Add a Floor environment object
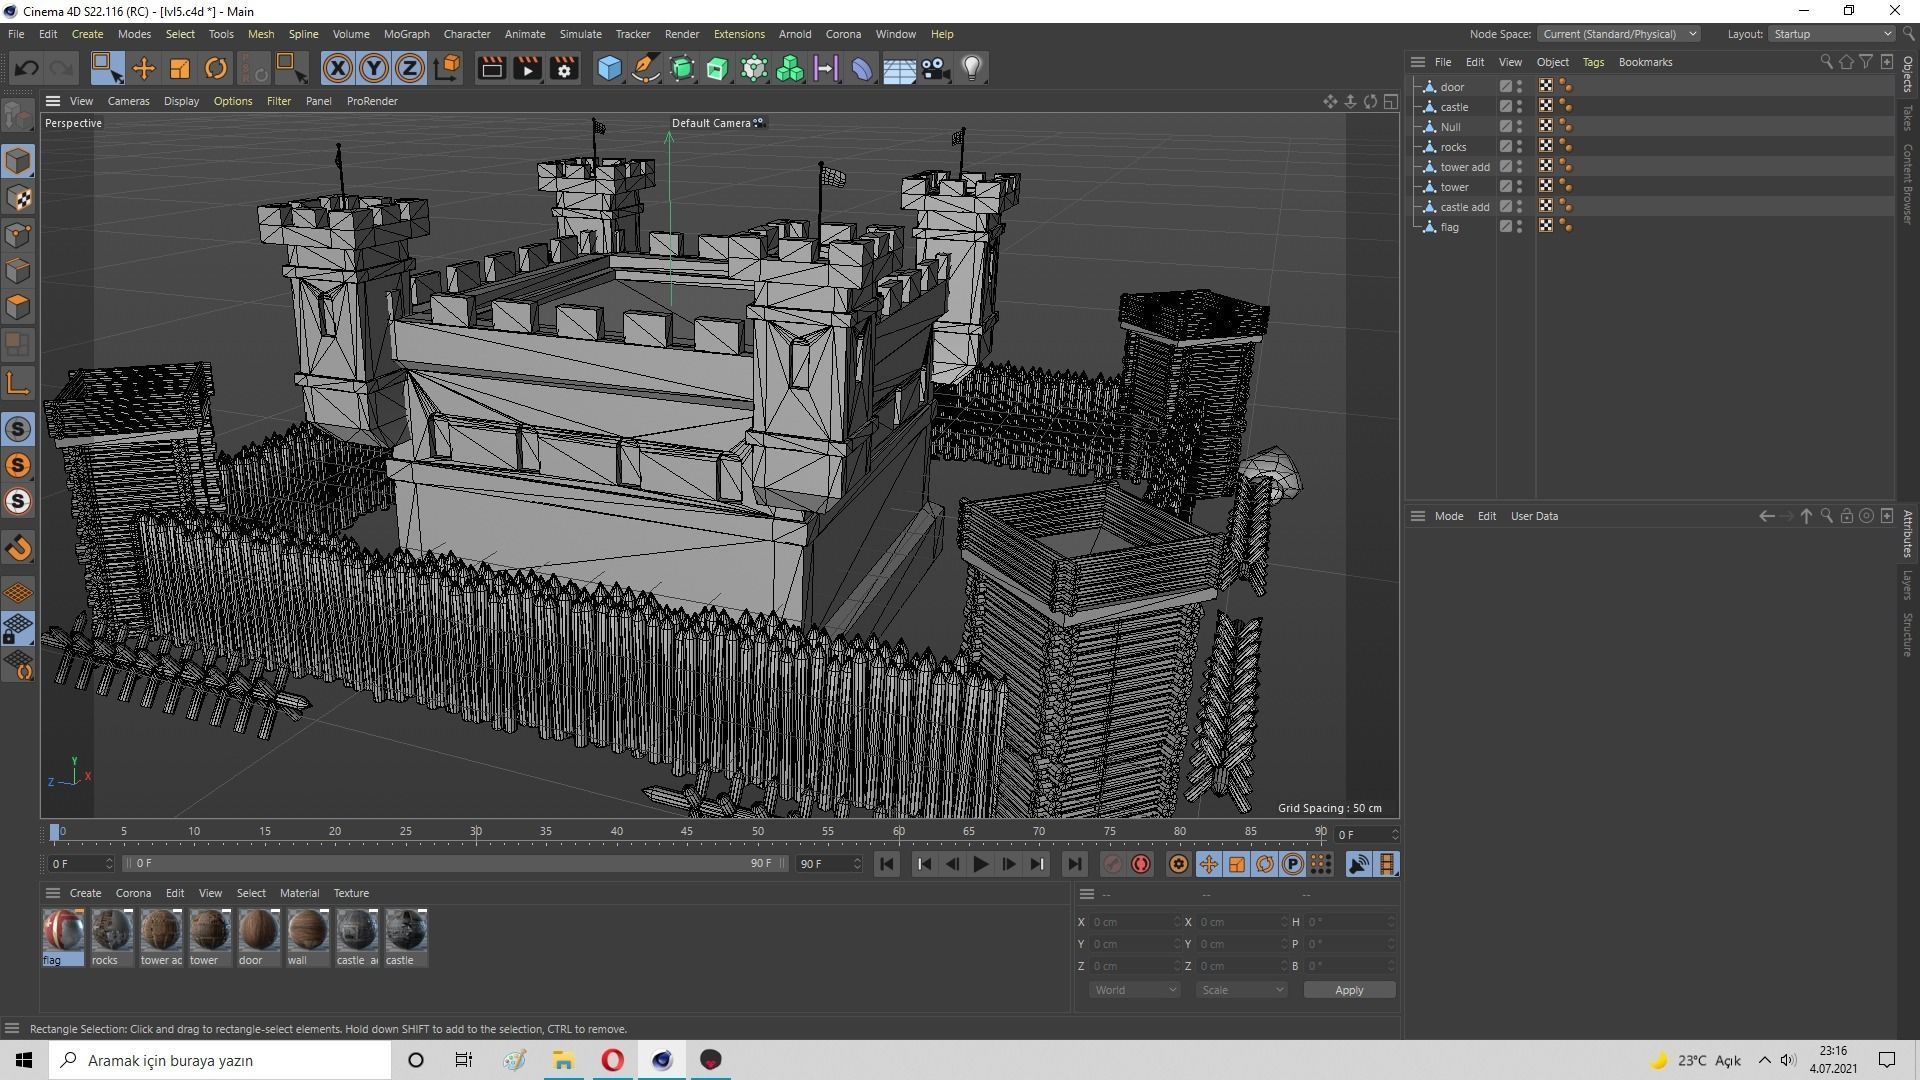 point(899,68)
